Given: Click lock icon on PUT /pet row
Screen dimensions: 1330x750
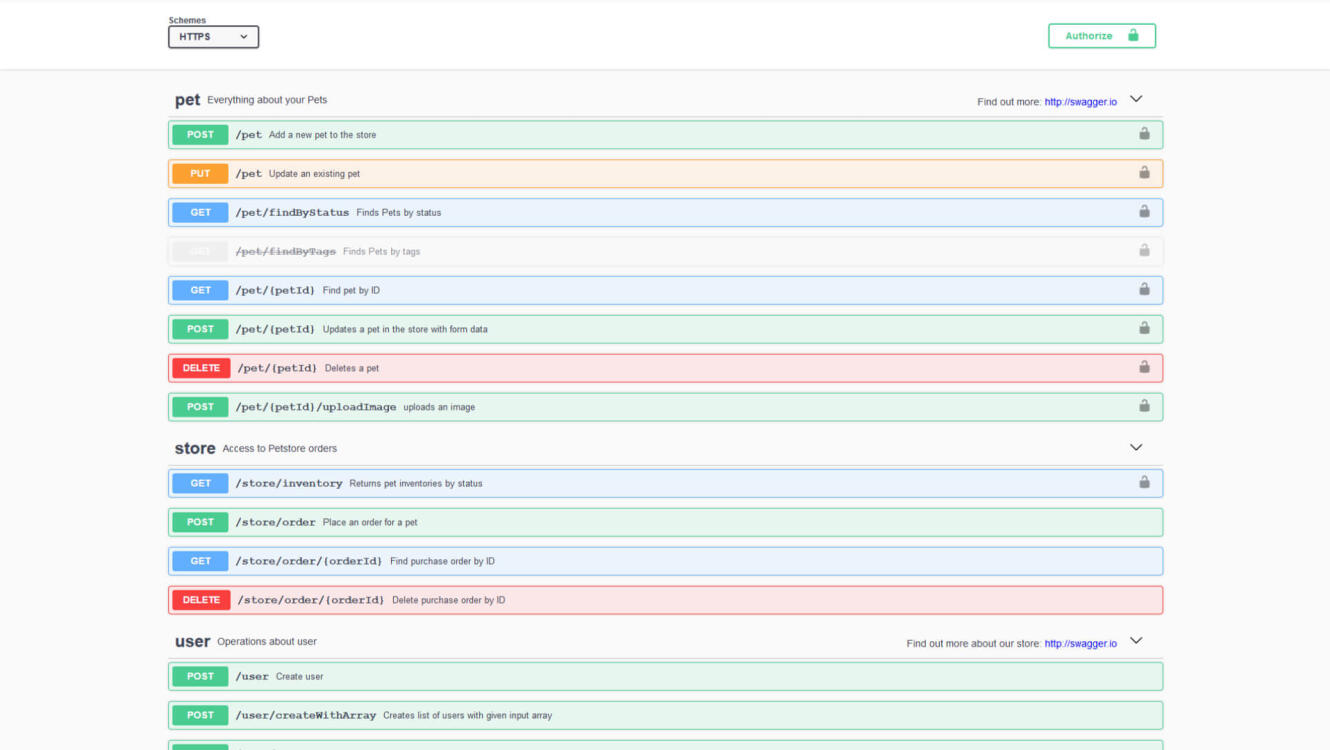Looking at the screenshot, I should click(1144, 173).
